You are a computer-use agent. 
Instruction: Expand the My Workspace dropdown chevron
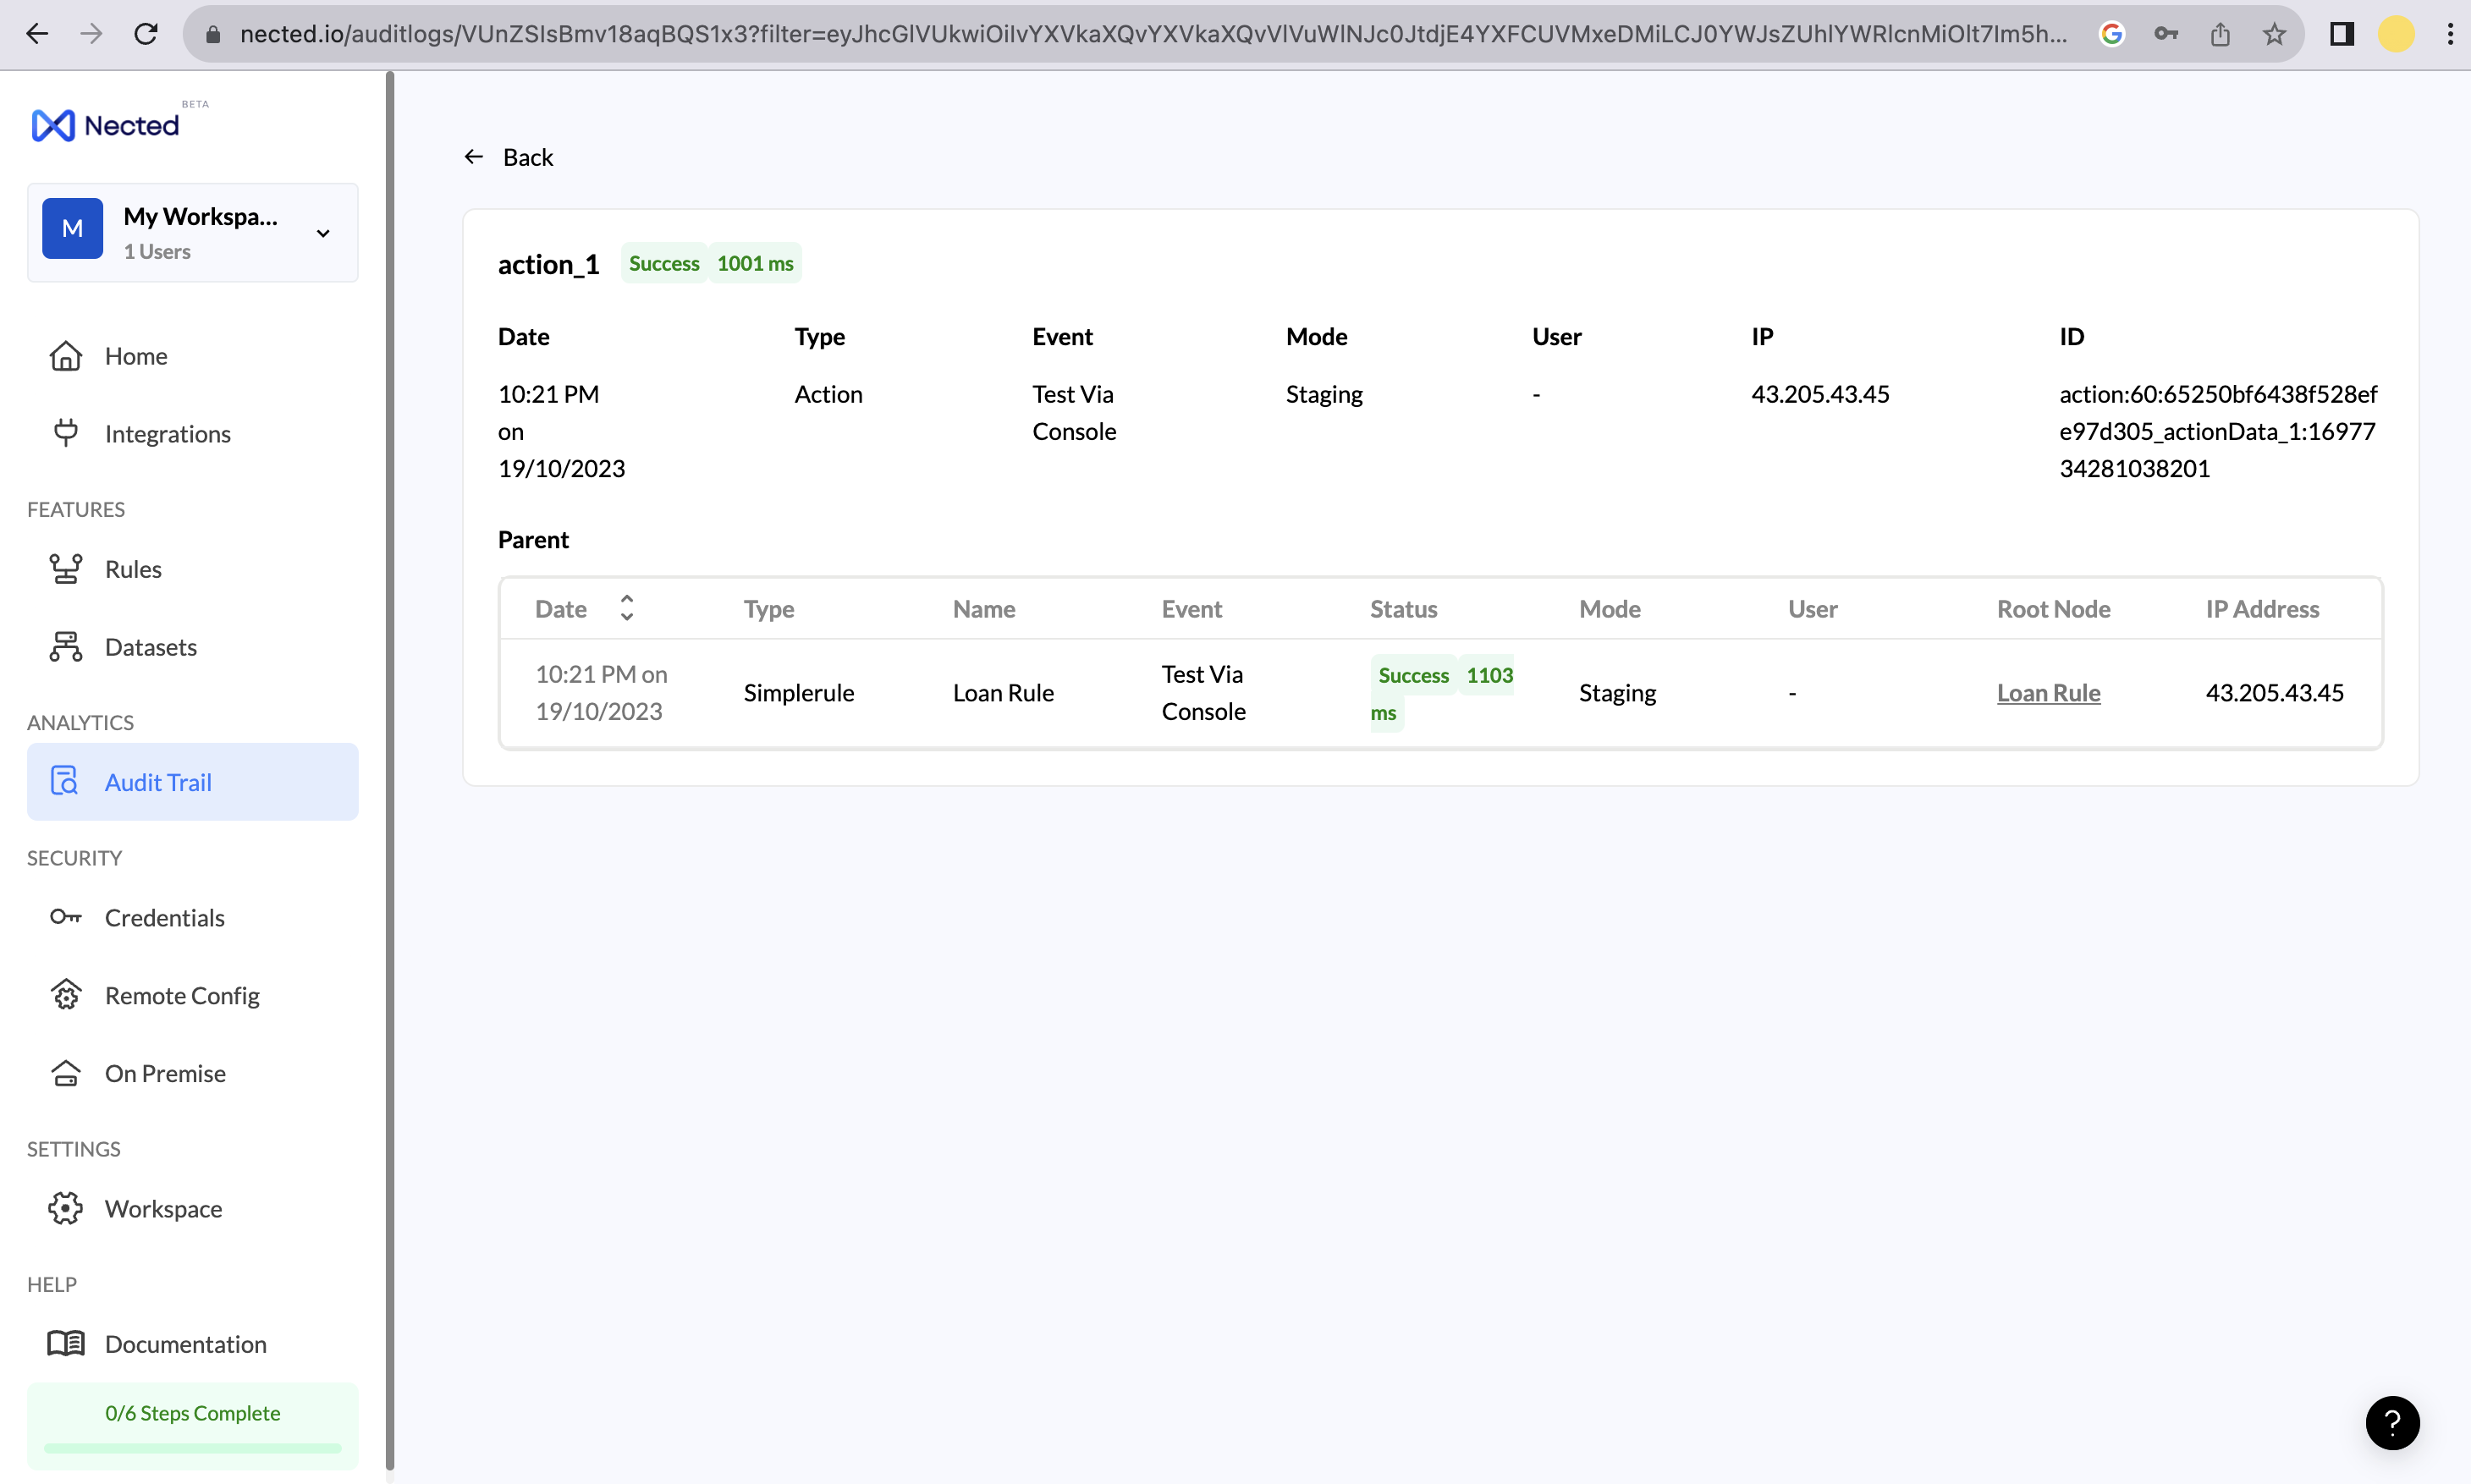(x=323, y=233)
